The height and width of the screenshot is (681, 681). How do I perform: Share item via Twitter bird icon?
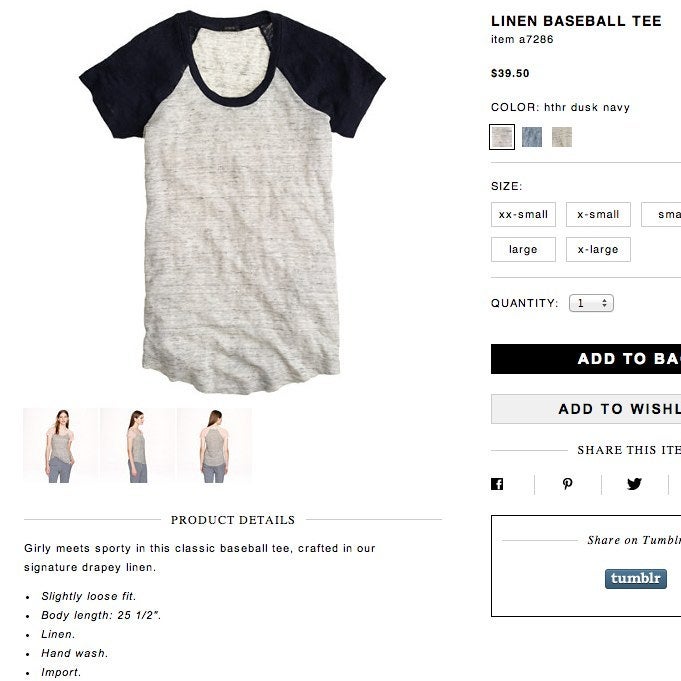(634, 484)
